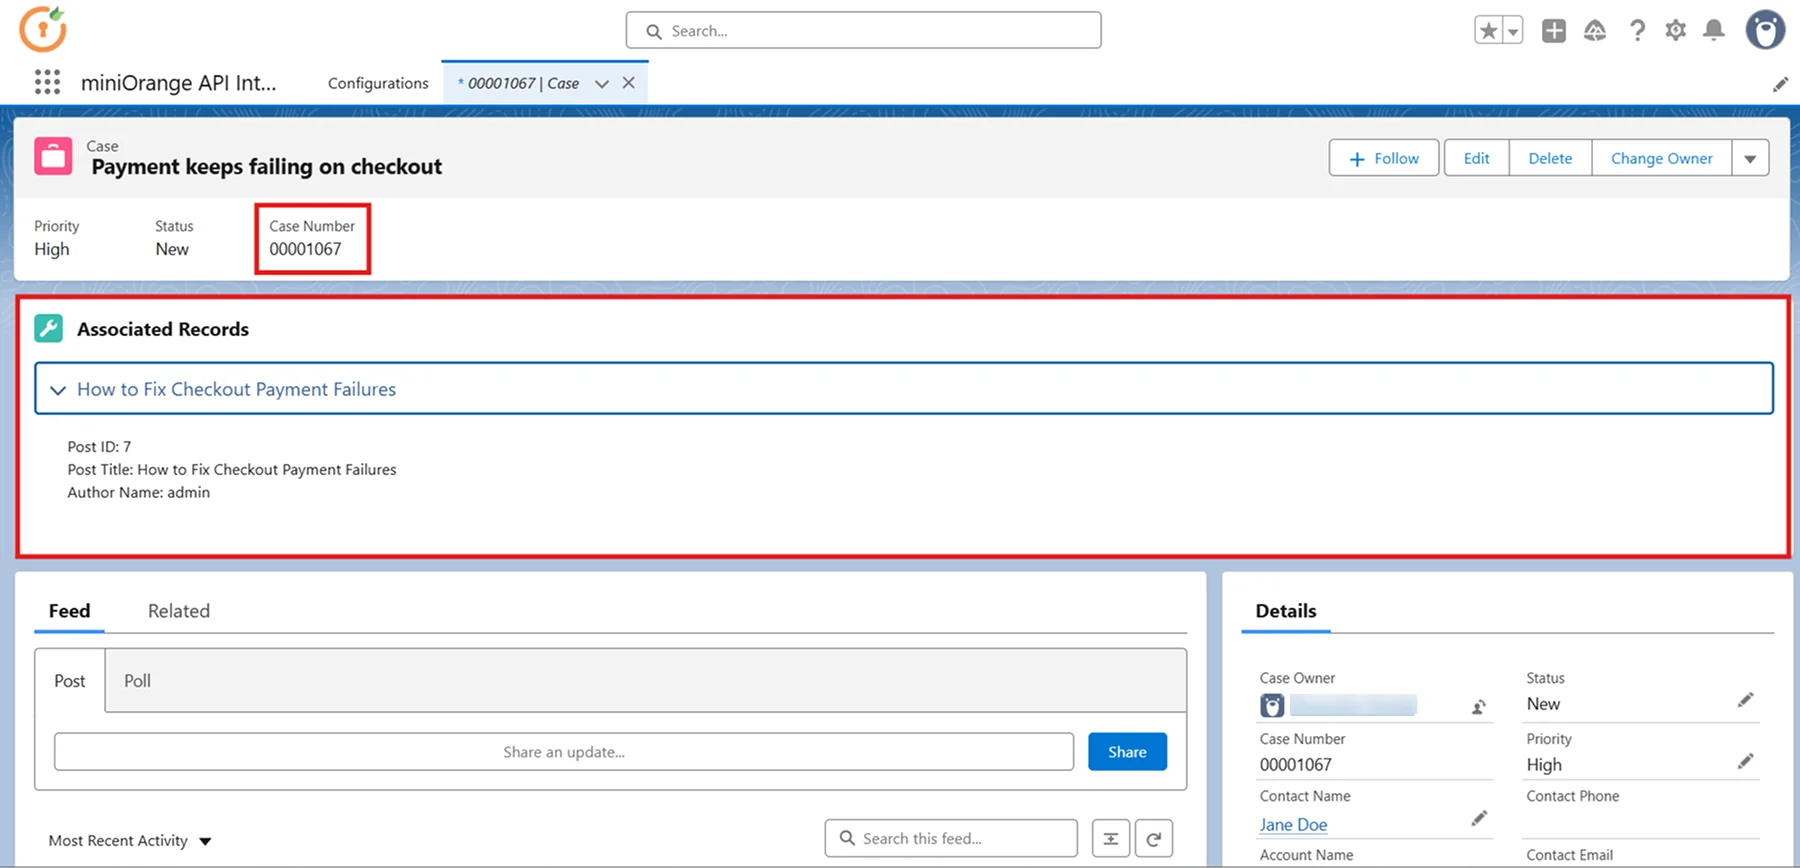The image size is (1800, 868).
Task: Select the Post tab in feed publisher
Action: [x=70, y=680]
